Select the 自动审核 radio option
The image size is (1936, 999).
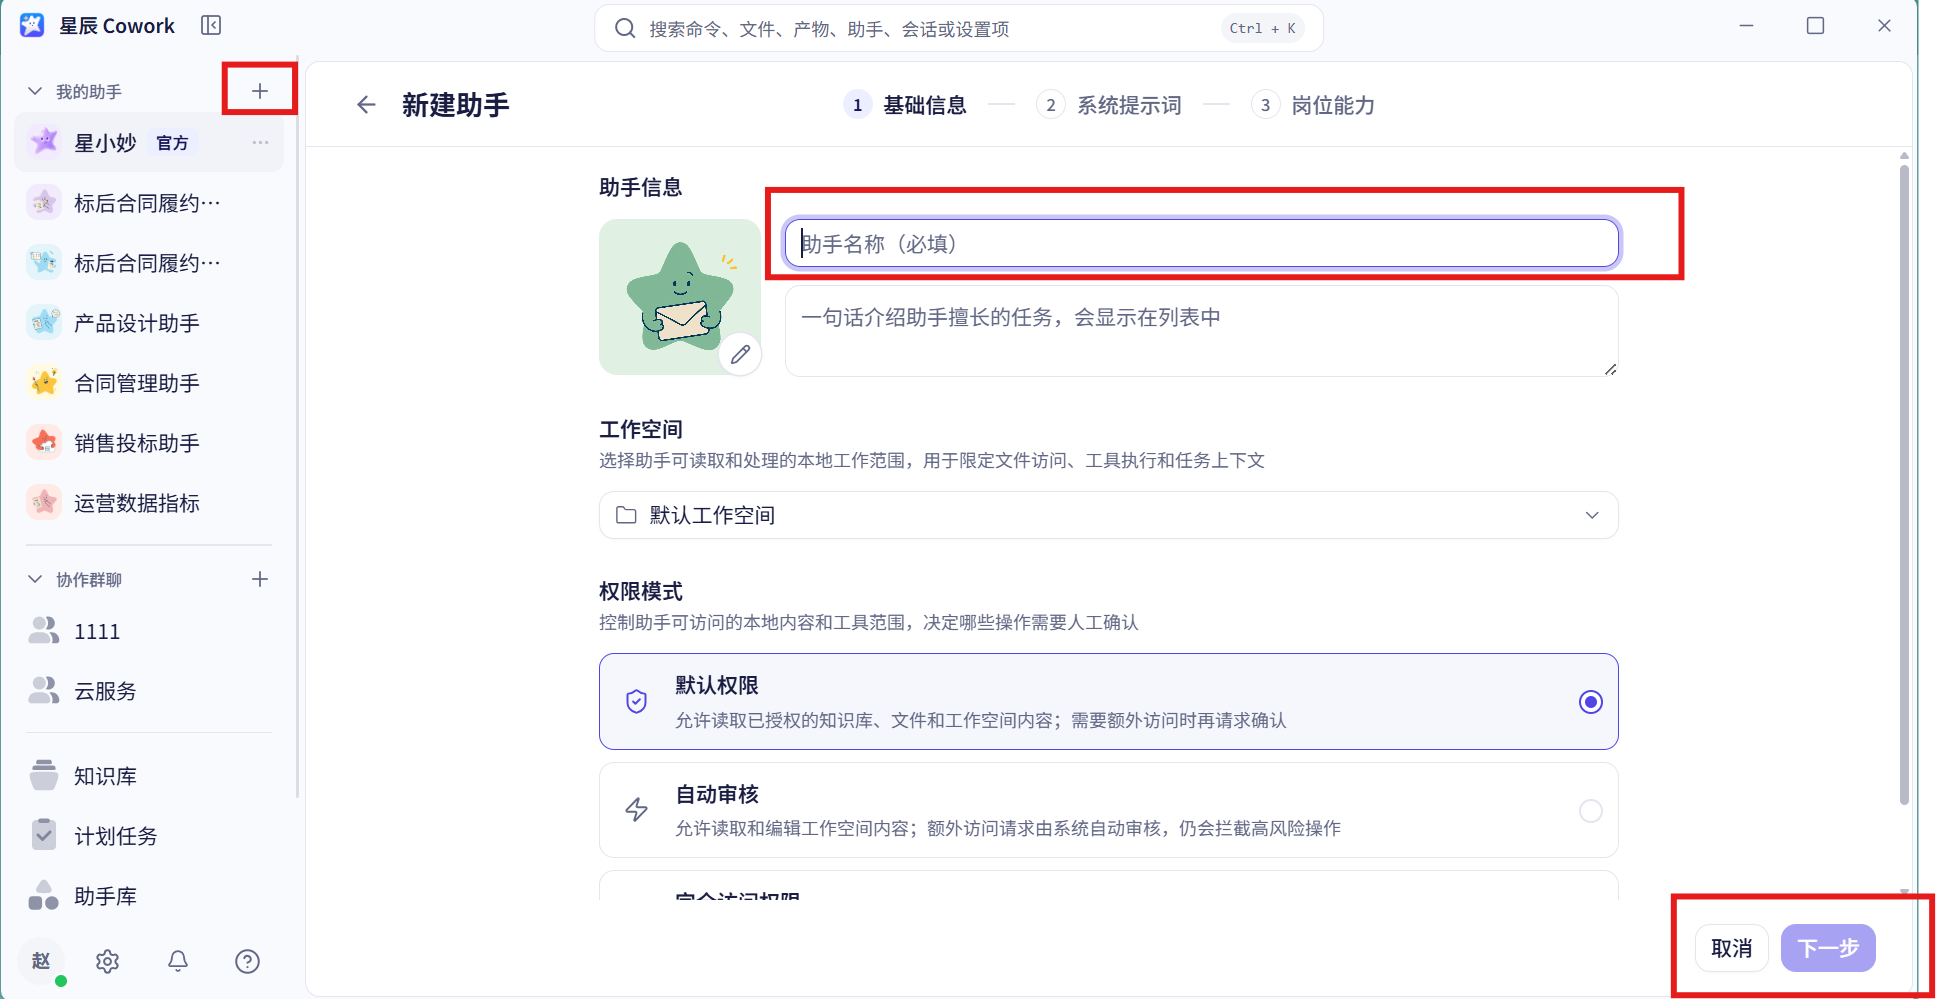[x=1590, y=811]
